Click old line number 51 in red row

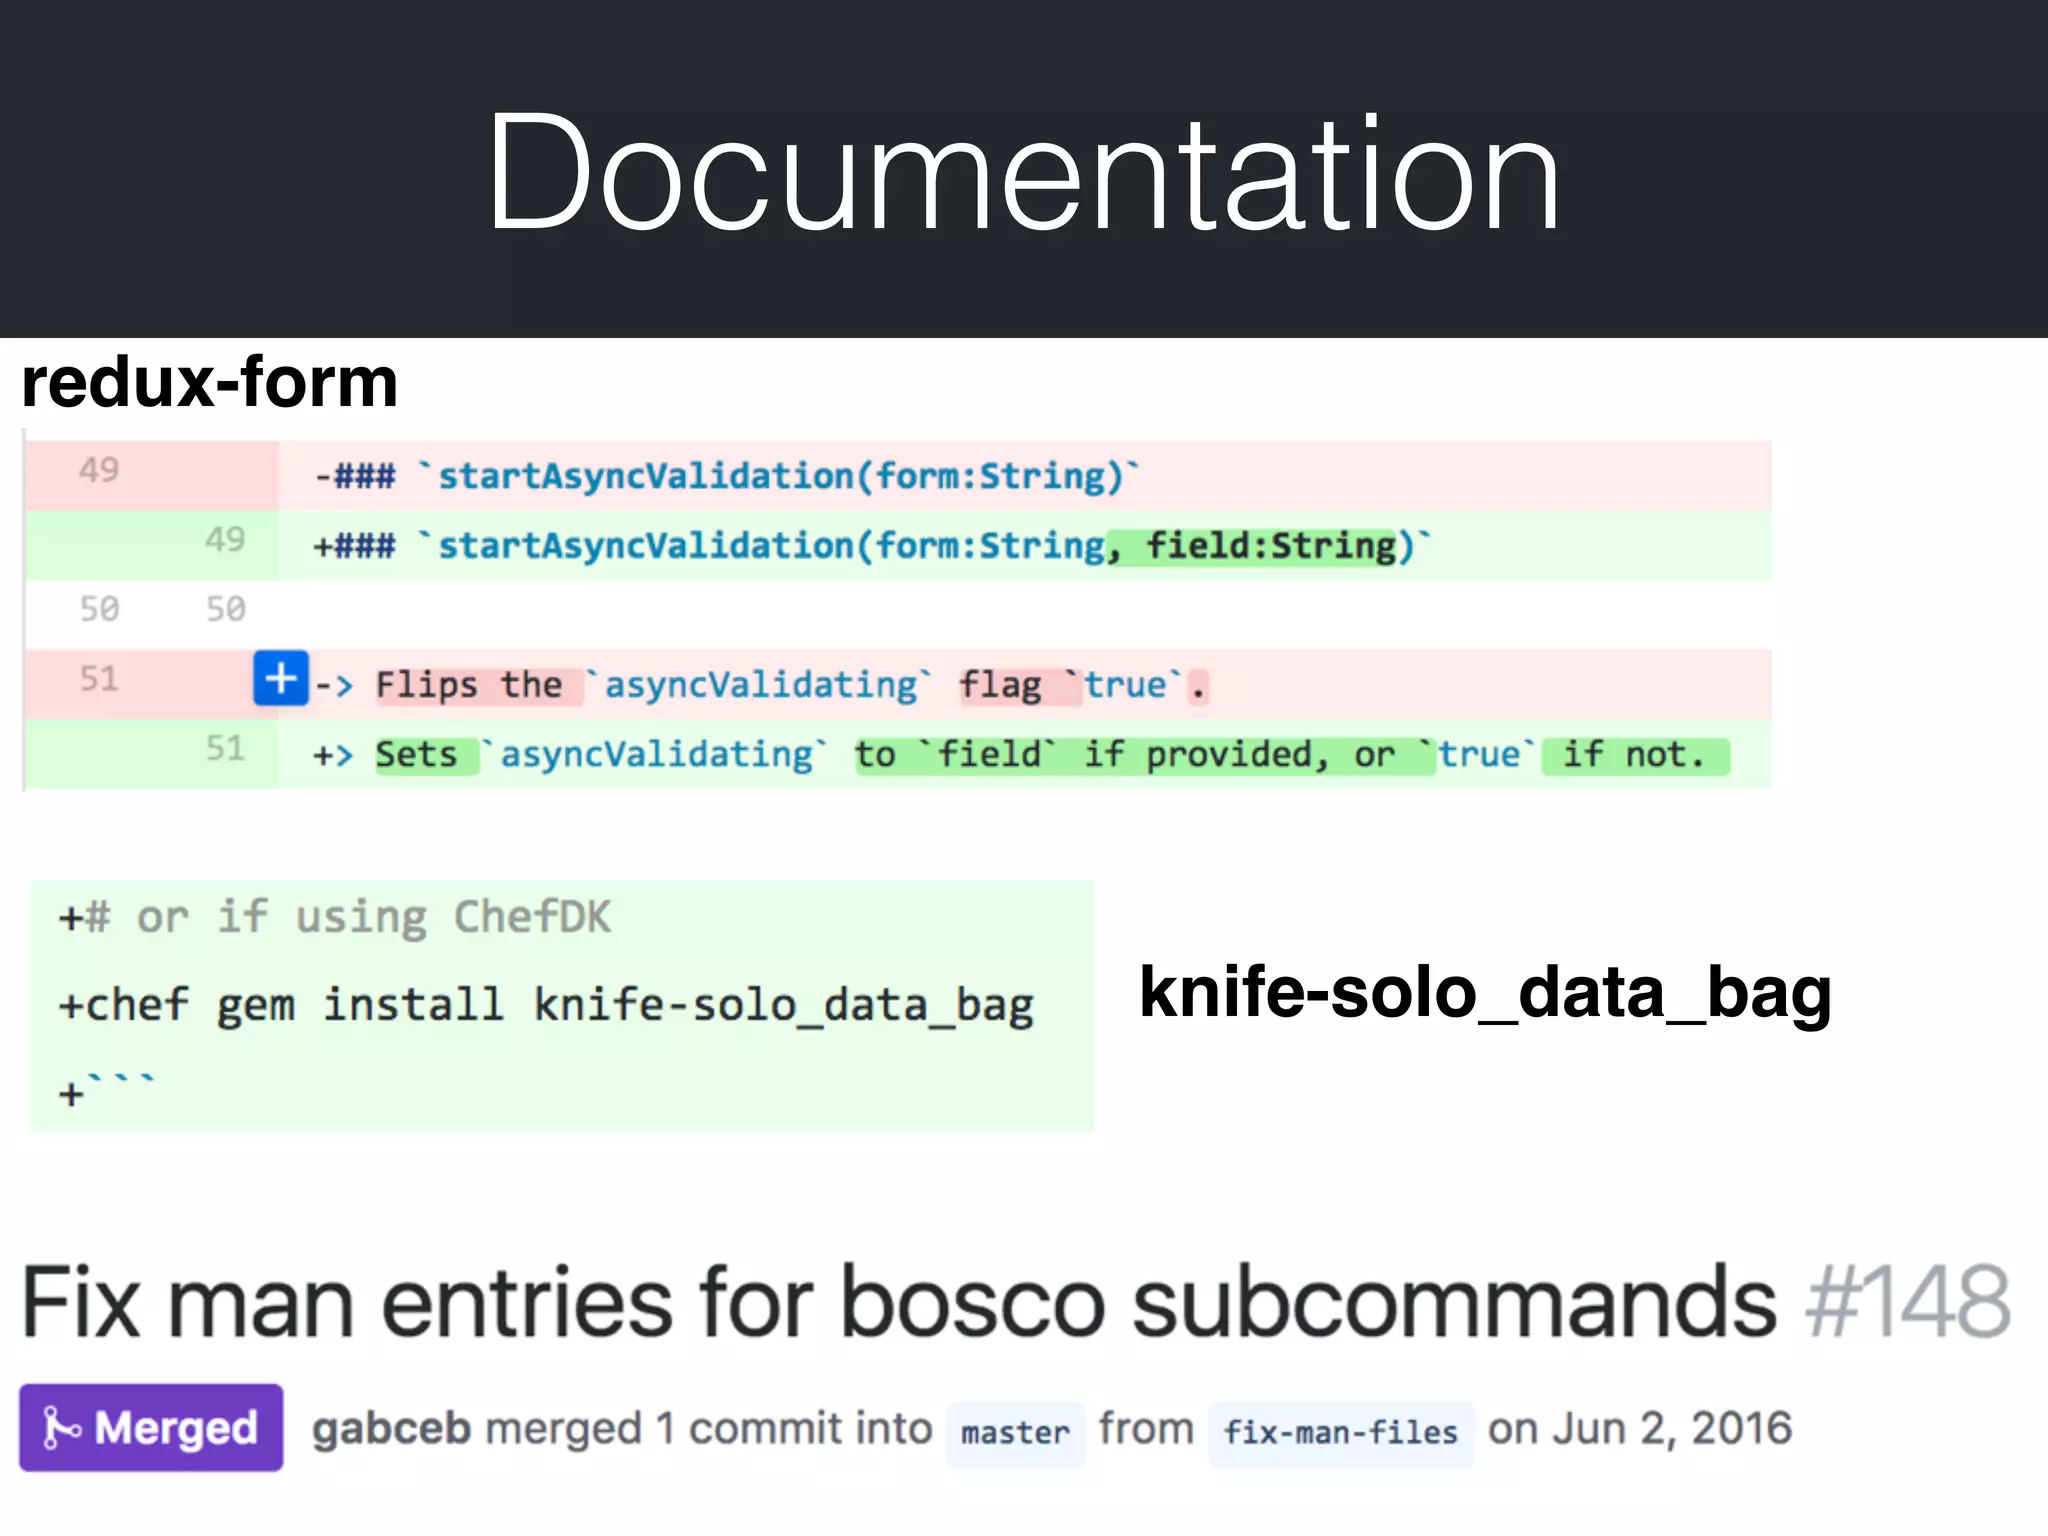[x=99, y=679]
